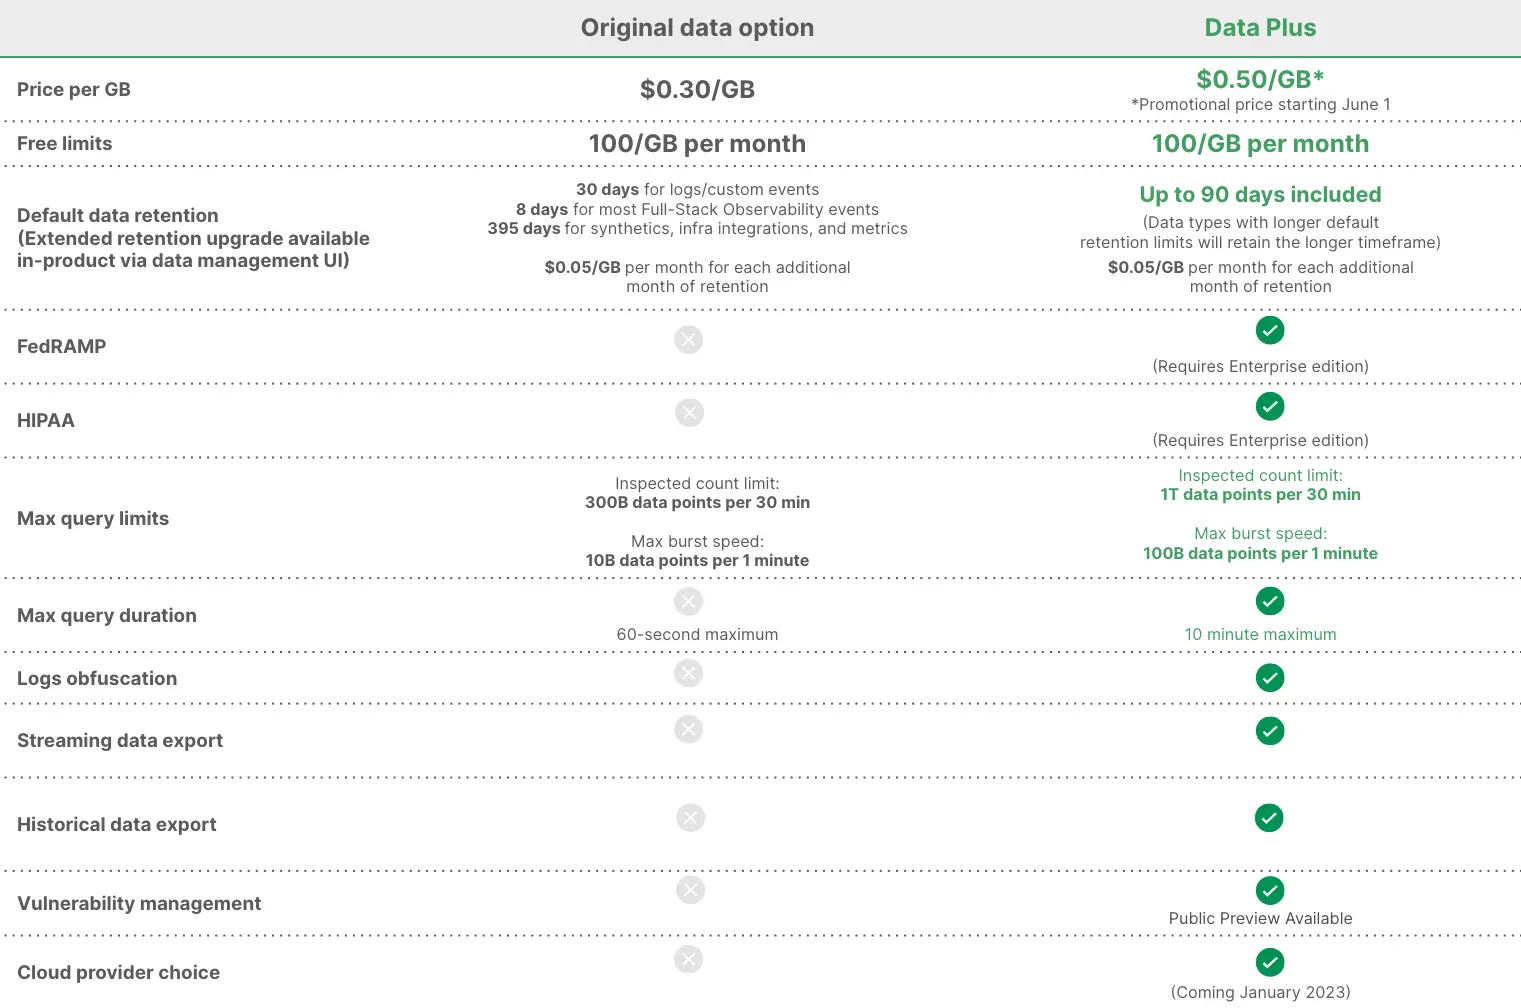Click the Coming January 2023 annotation

point(1260,992)
